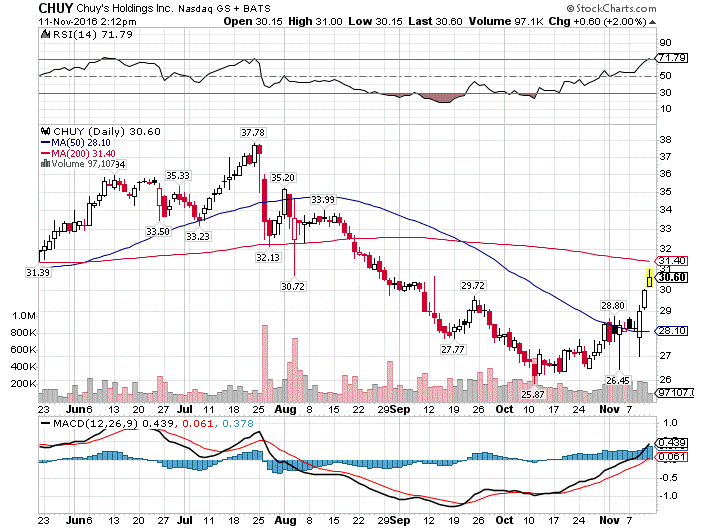The width and height of the screenshot is (702, 531).
Task: Click the yellow highlighted latest candlestick
Action: coord(649,278)
